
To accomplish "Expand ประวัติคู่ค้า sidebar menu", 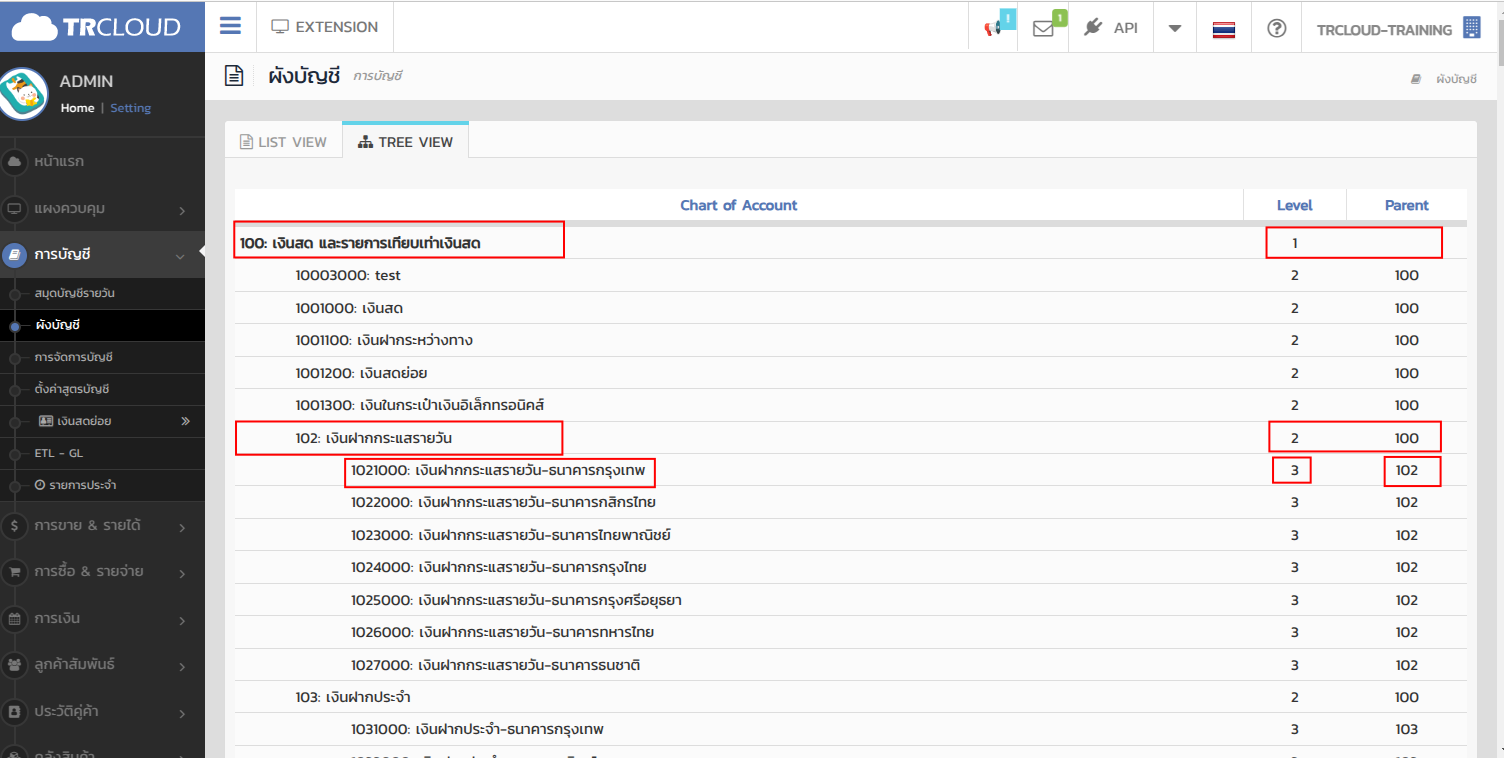I will 102,712.
